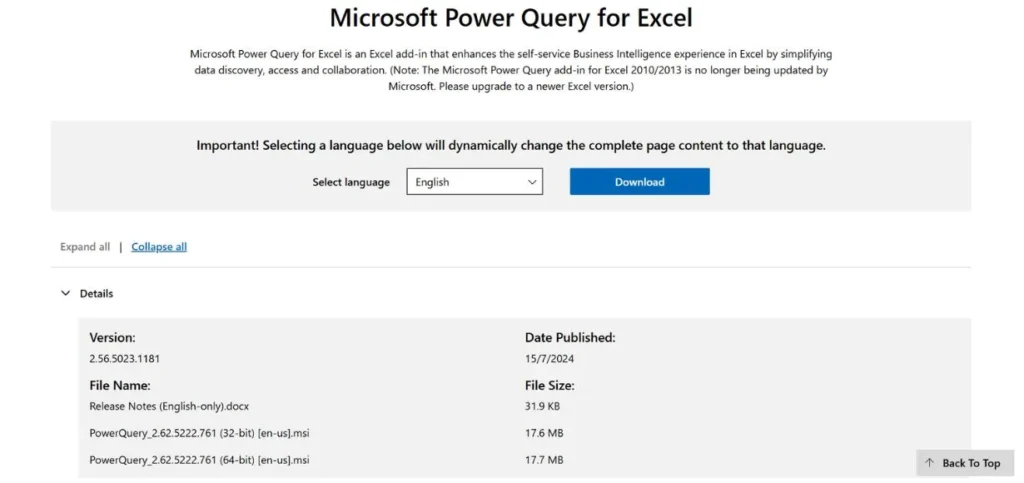Click the blue Download button
1024x483 pixels.
click(639, 182)
